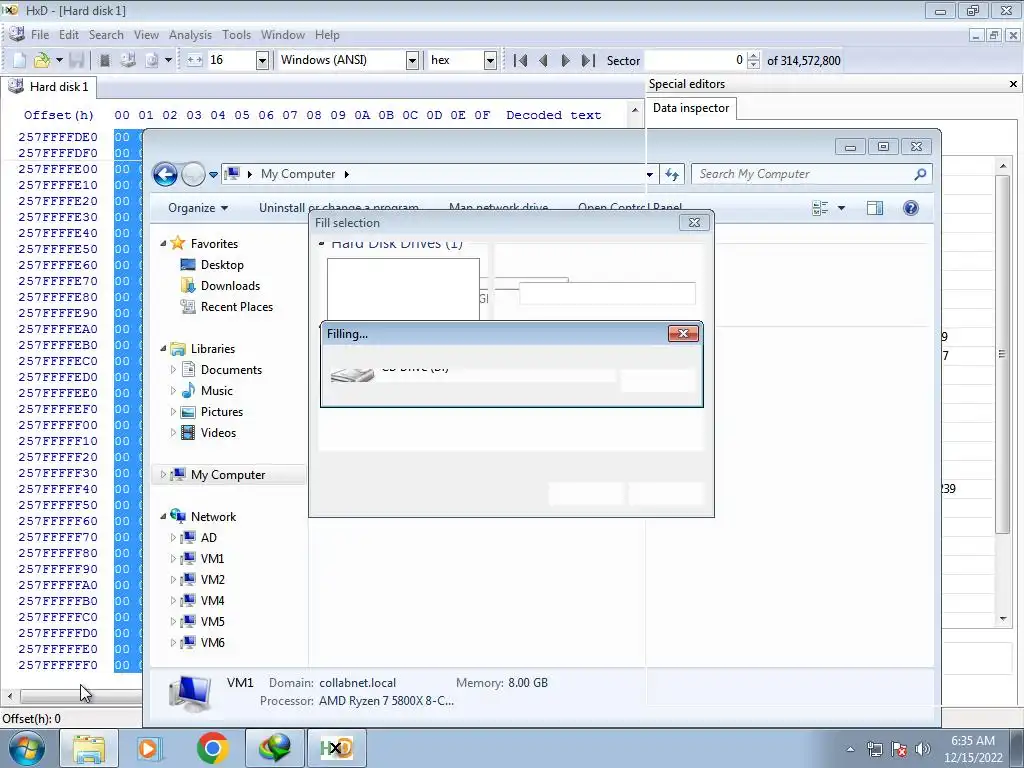Open the Organize dropdown in Explorer
Viewport: 1024px width, 768px height.
click(198, 208)
